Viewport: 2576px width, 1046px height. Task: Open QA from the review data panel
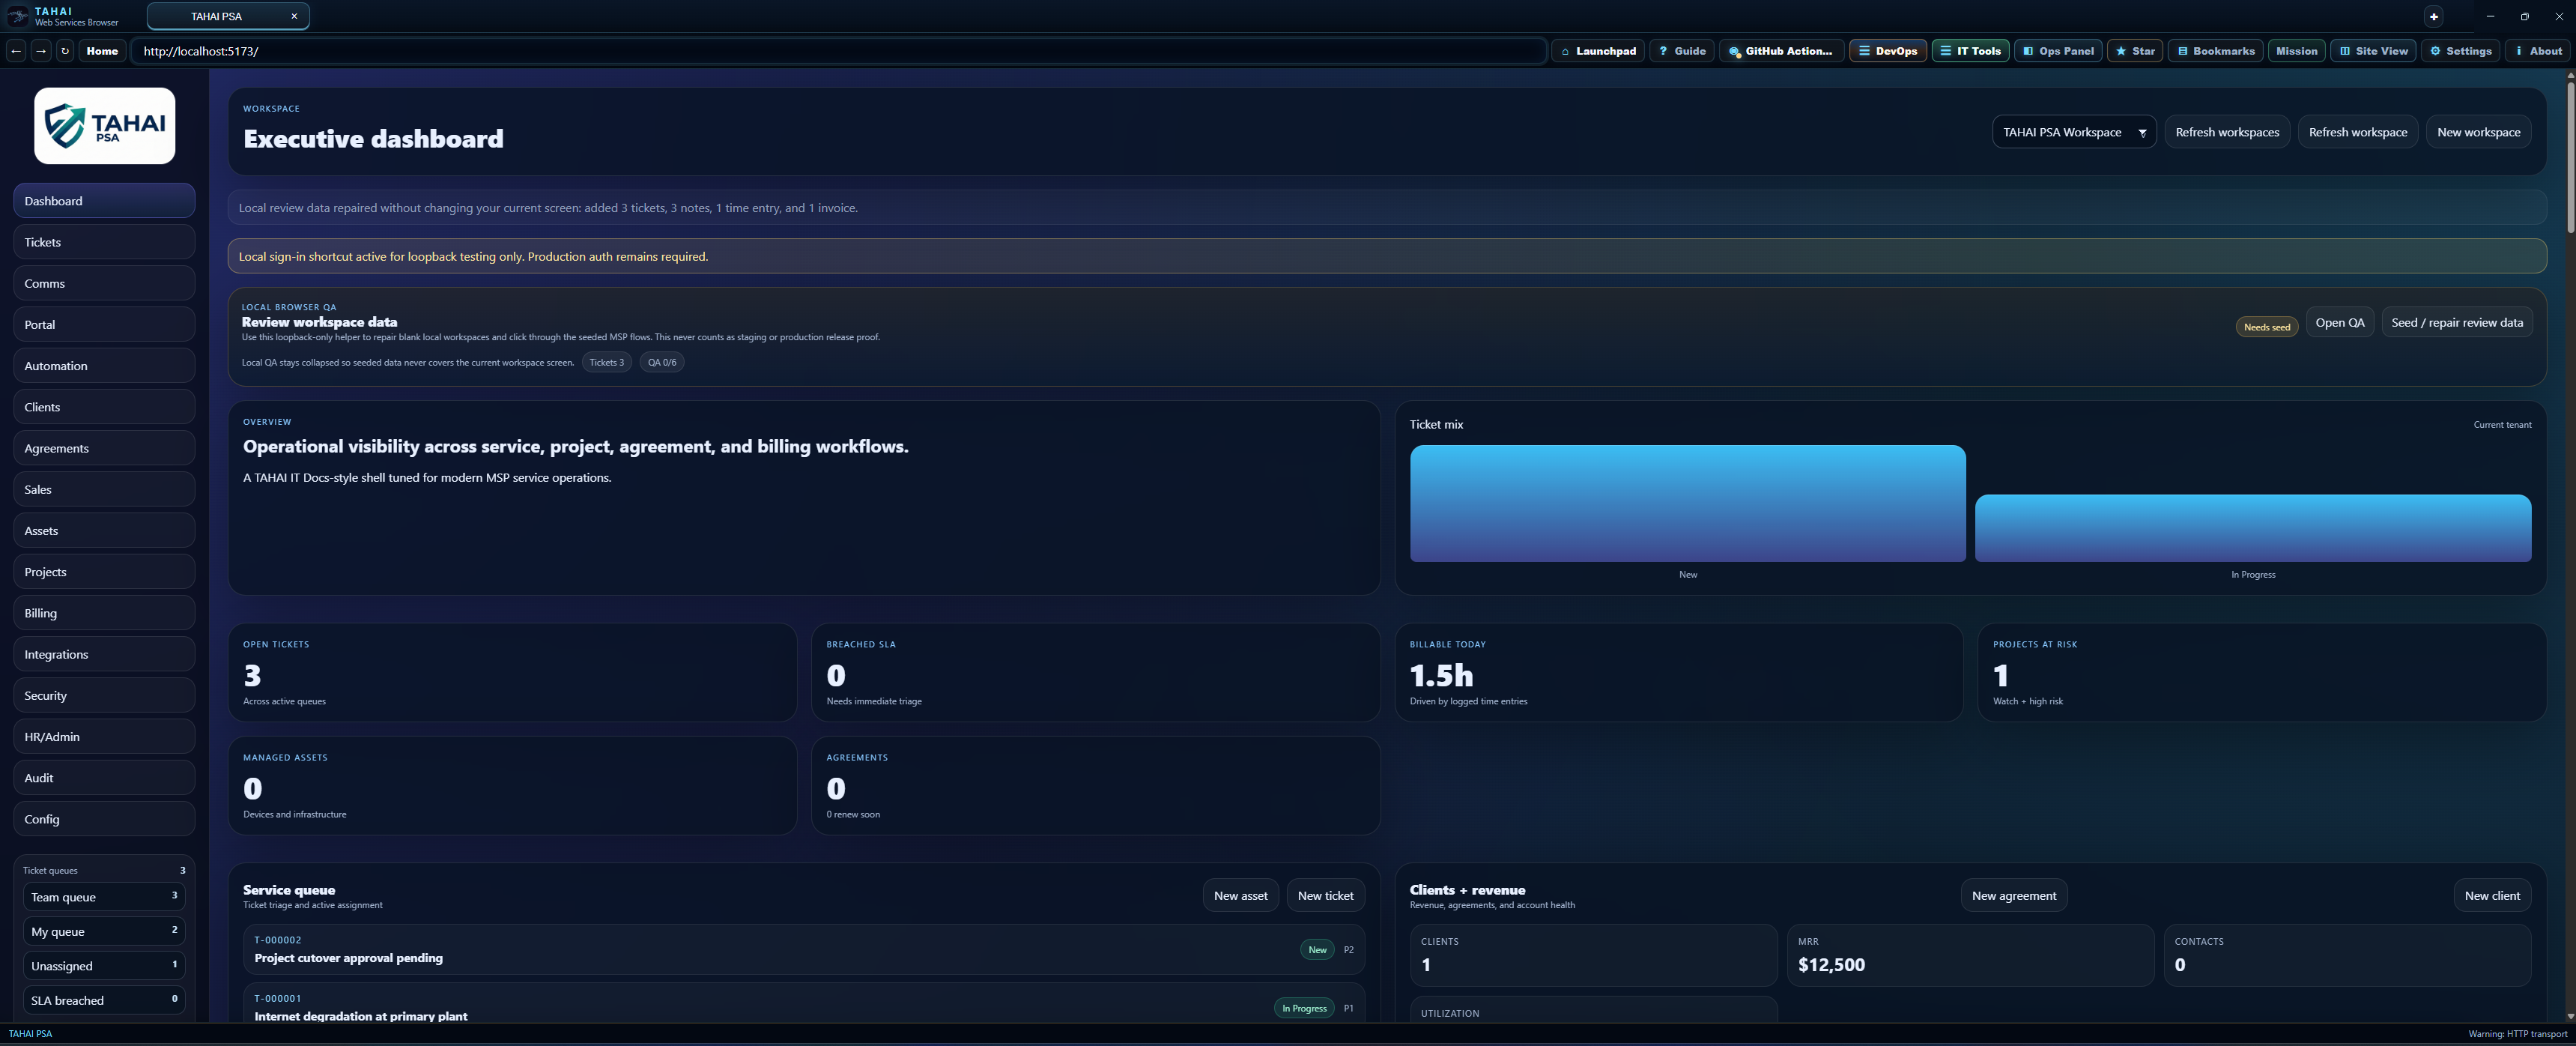(x=2340, y=322)
